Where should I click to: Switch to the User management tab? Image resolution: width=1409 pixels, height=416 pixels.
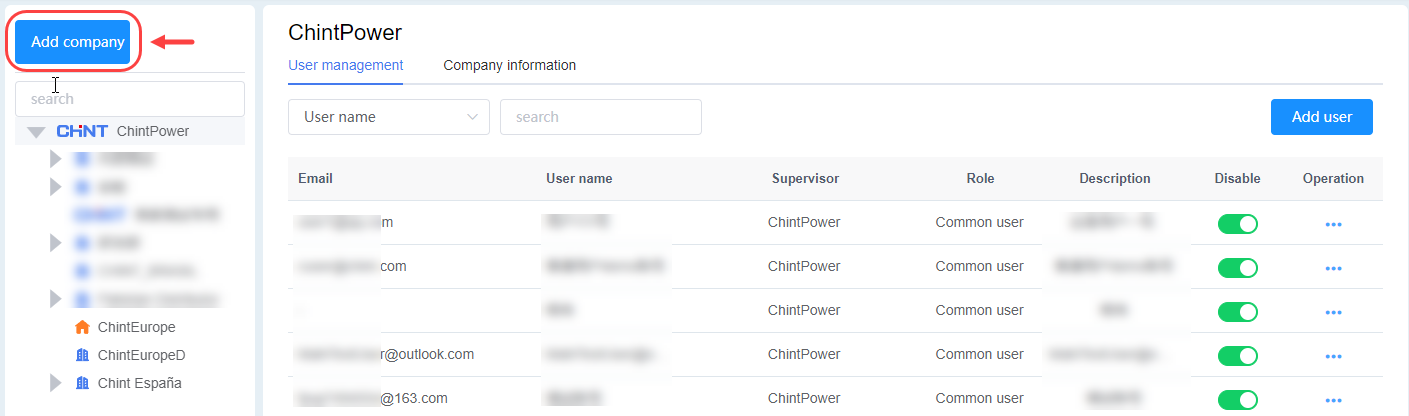[346, 65]
